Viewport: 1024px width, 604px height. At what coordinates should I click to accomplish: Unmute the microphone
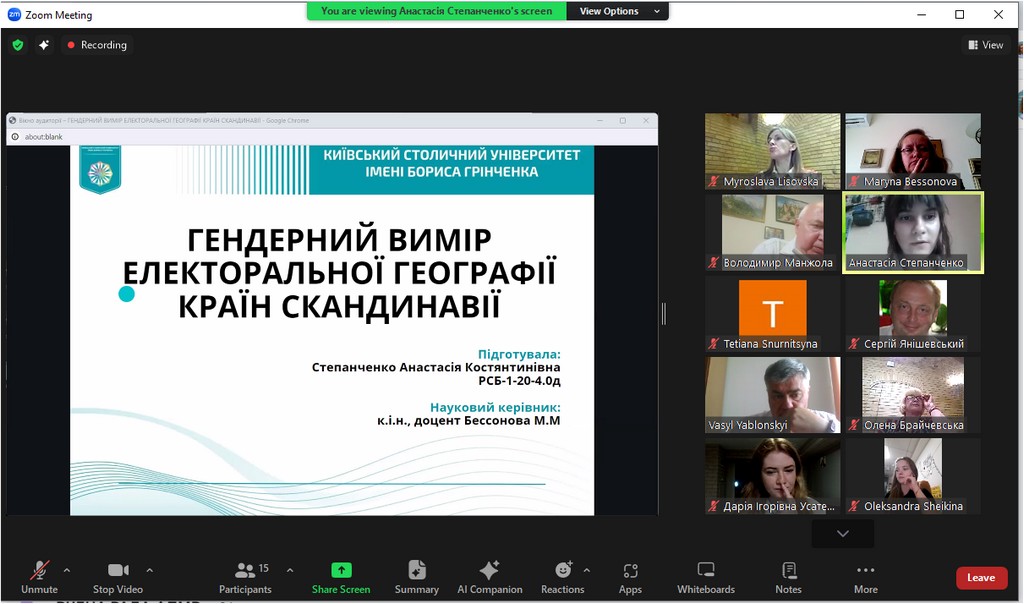coord(39,577)
